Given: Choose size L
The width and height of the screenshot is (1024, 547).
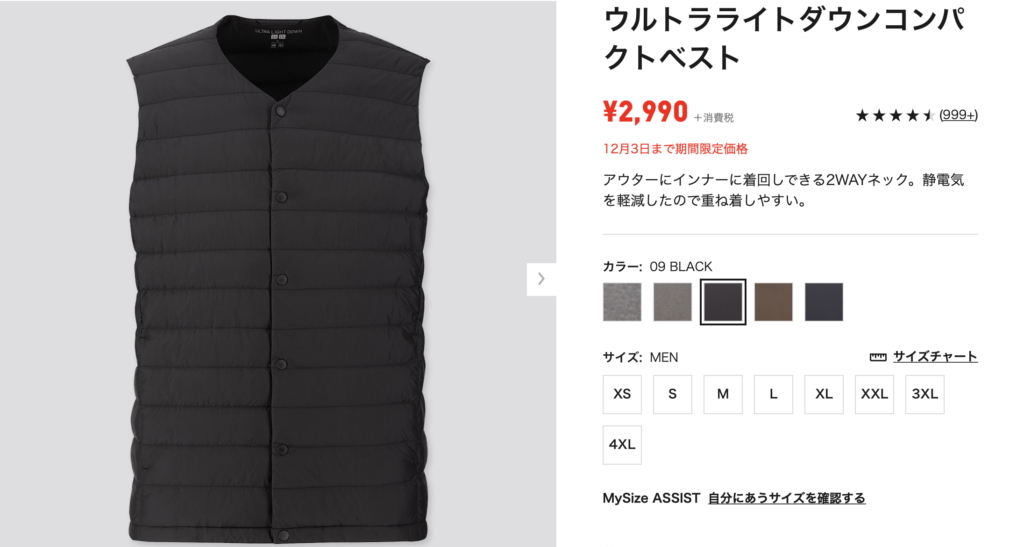Looking at the screenshot, I should (x=773, y=394).
